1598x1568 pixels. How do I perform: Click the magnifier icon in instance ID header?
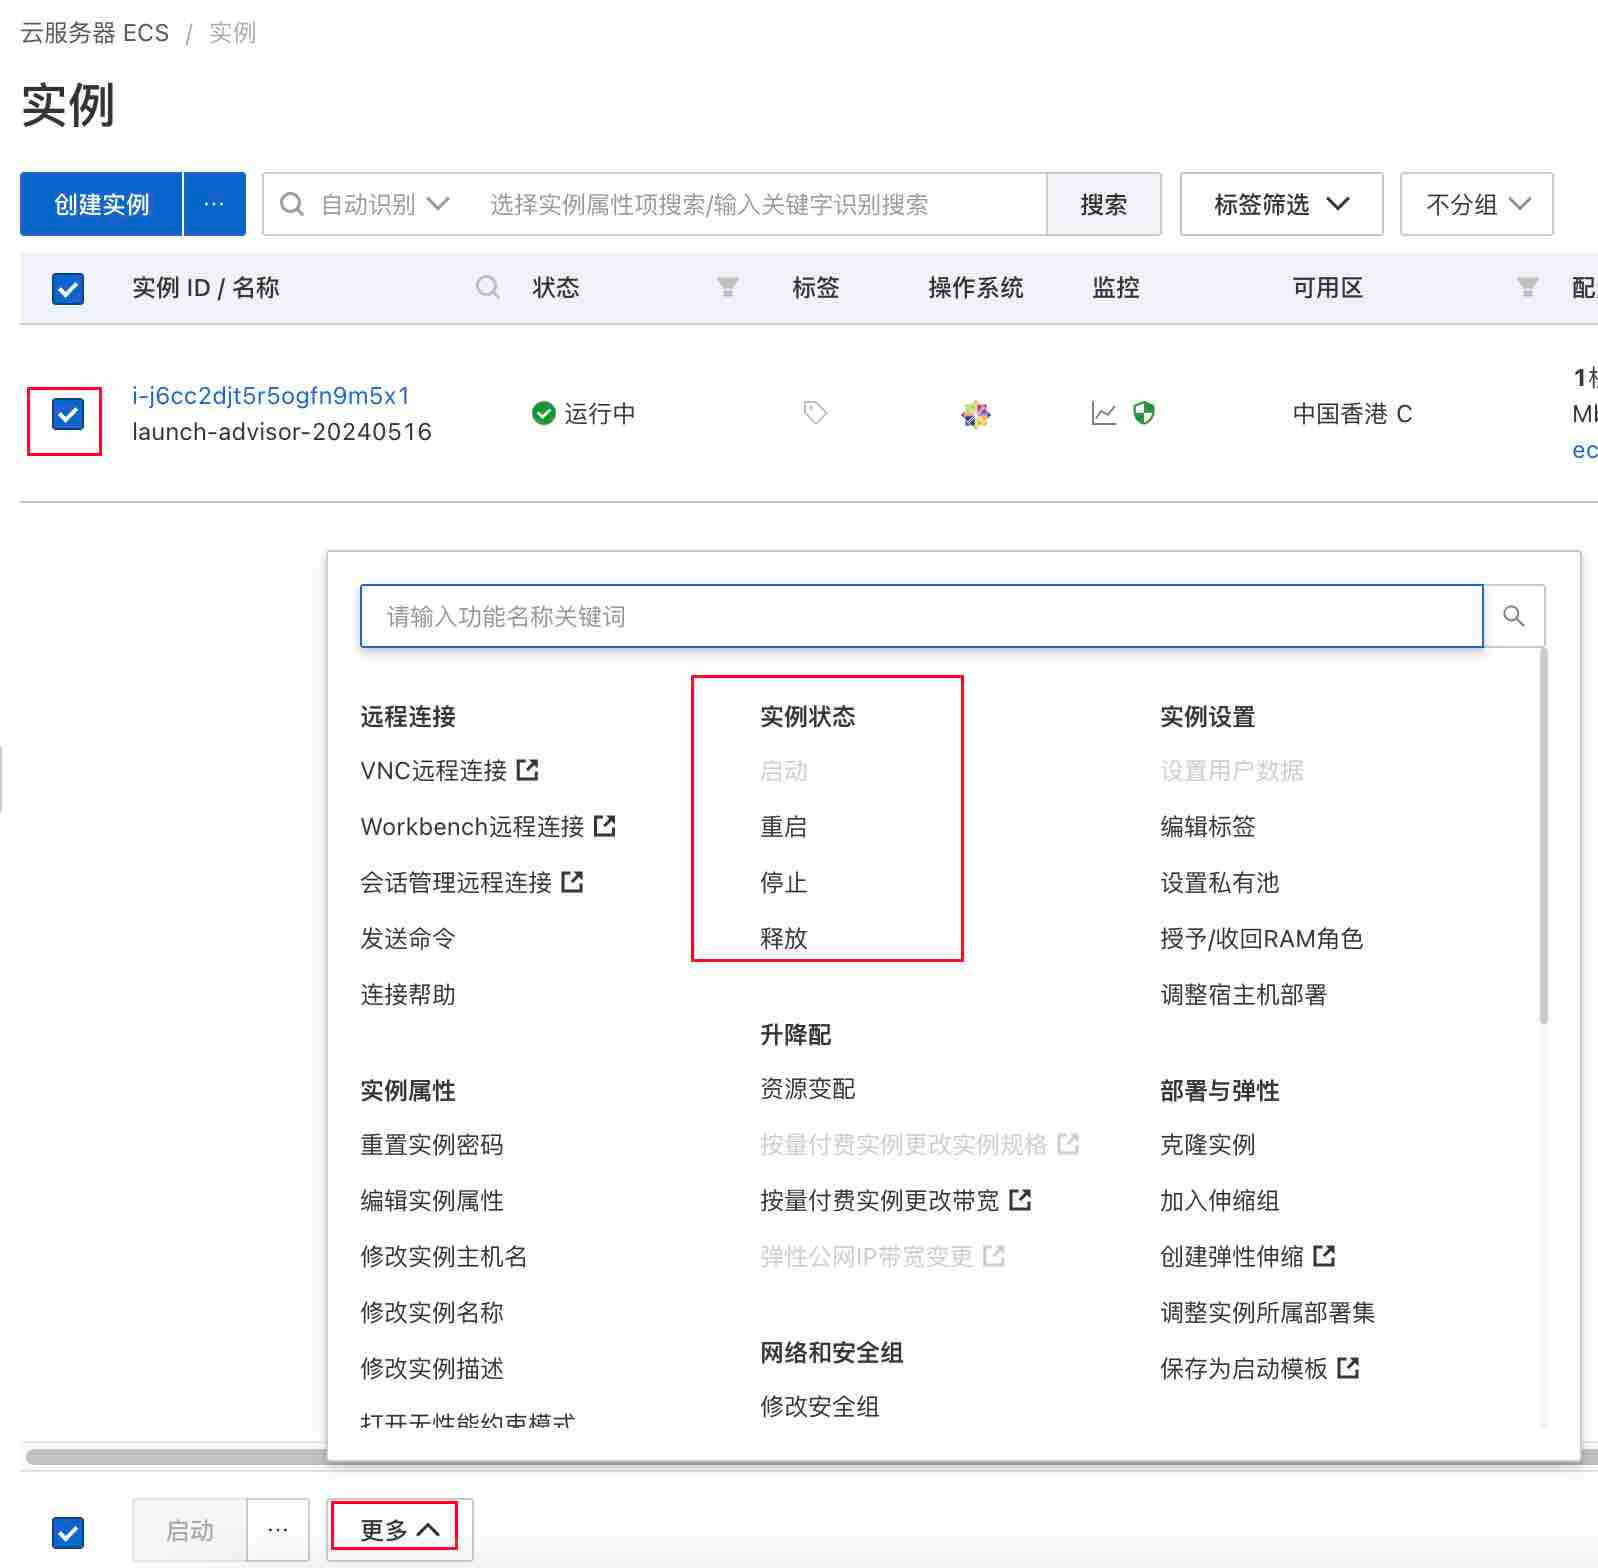pos(487,288)
